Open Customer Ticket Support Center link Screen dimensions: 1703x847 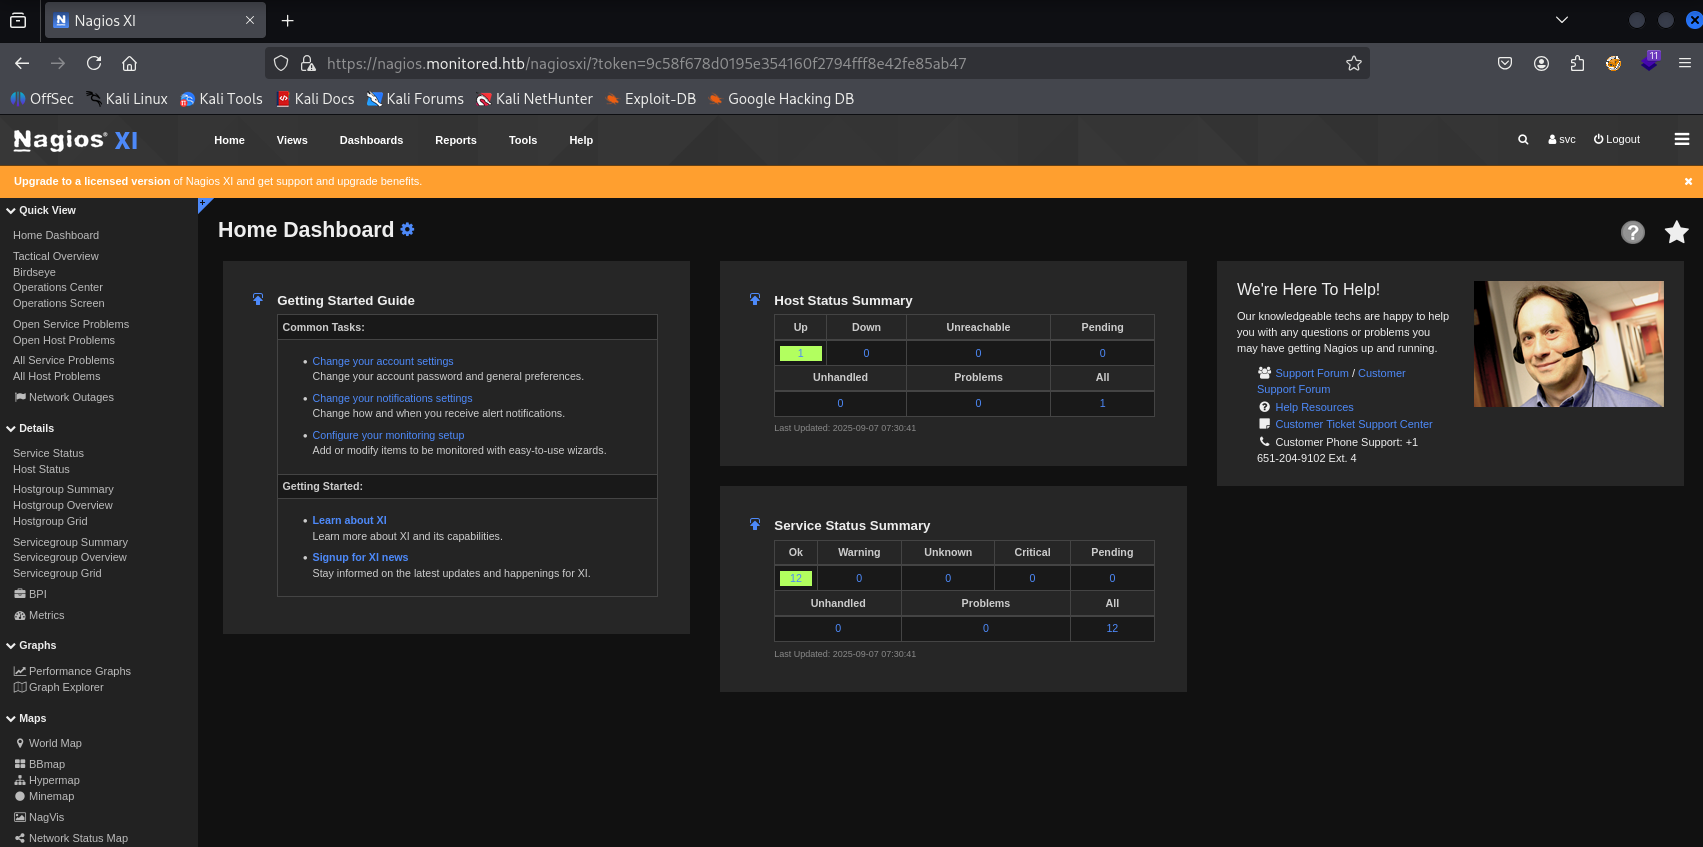(1354, 424)
